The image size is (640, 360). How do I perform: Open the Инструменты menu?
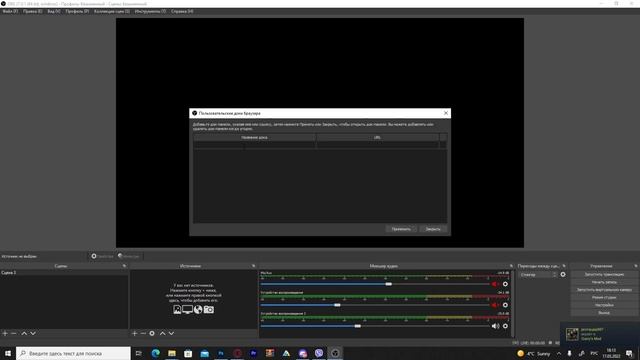point(150,11)
